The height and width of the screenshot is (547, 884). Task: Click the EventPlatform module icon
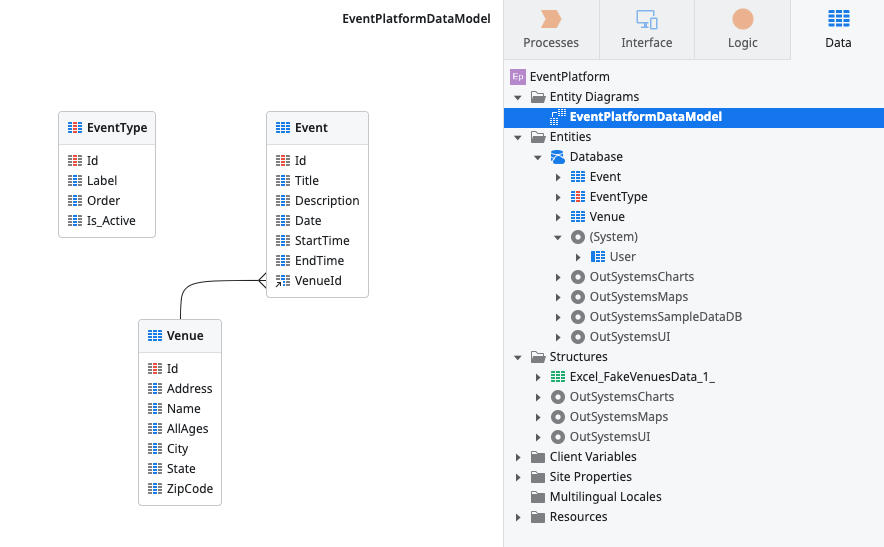(518, 77)
